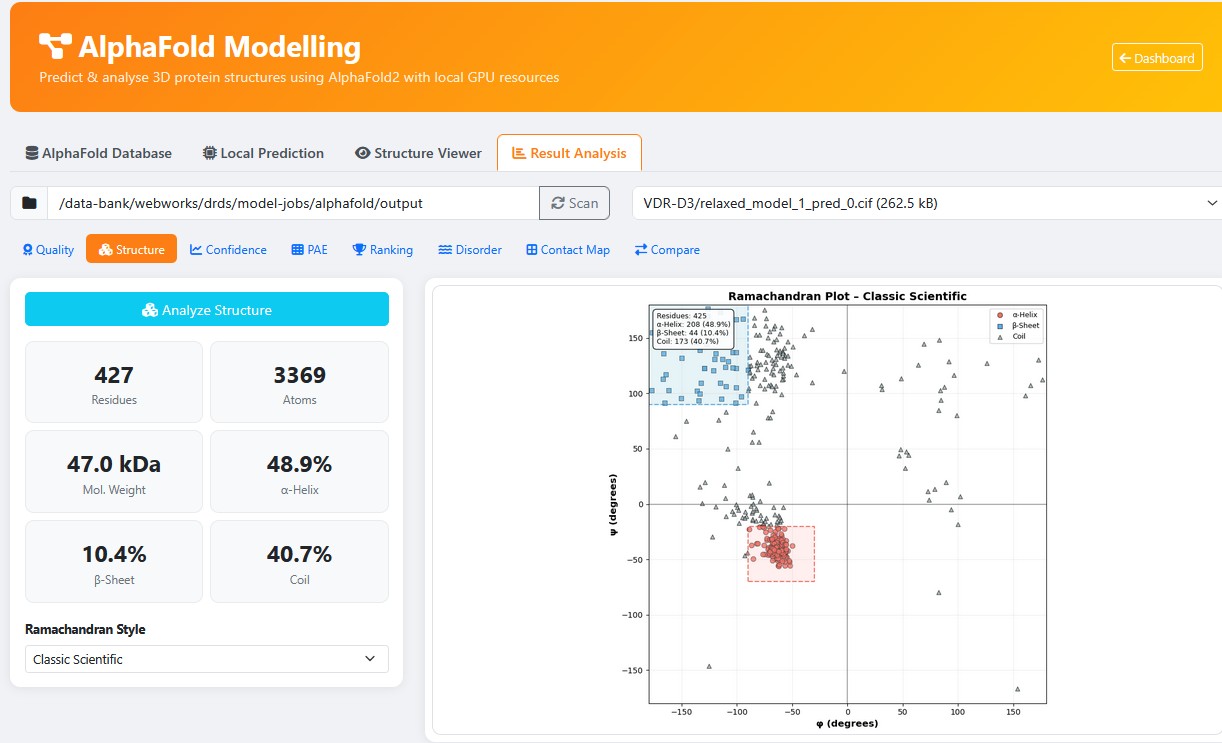Click the refresh icon in the Scan button
This screenshot has width=1222, height=743.
558,203
